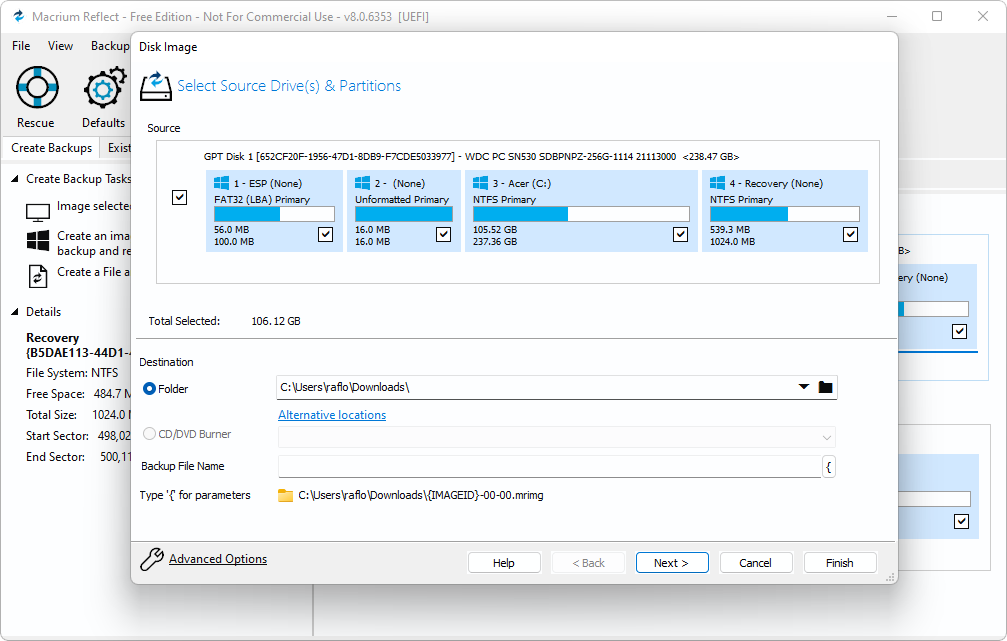Open the destination folder path dropdown
This screenshot has width=1007, height=641.
[x=803, y=387]
